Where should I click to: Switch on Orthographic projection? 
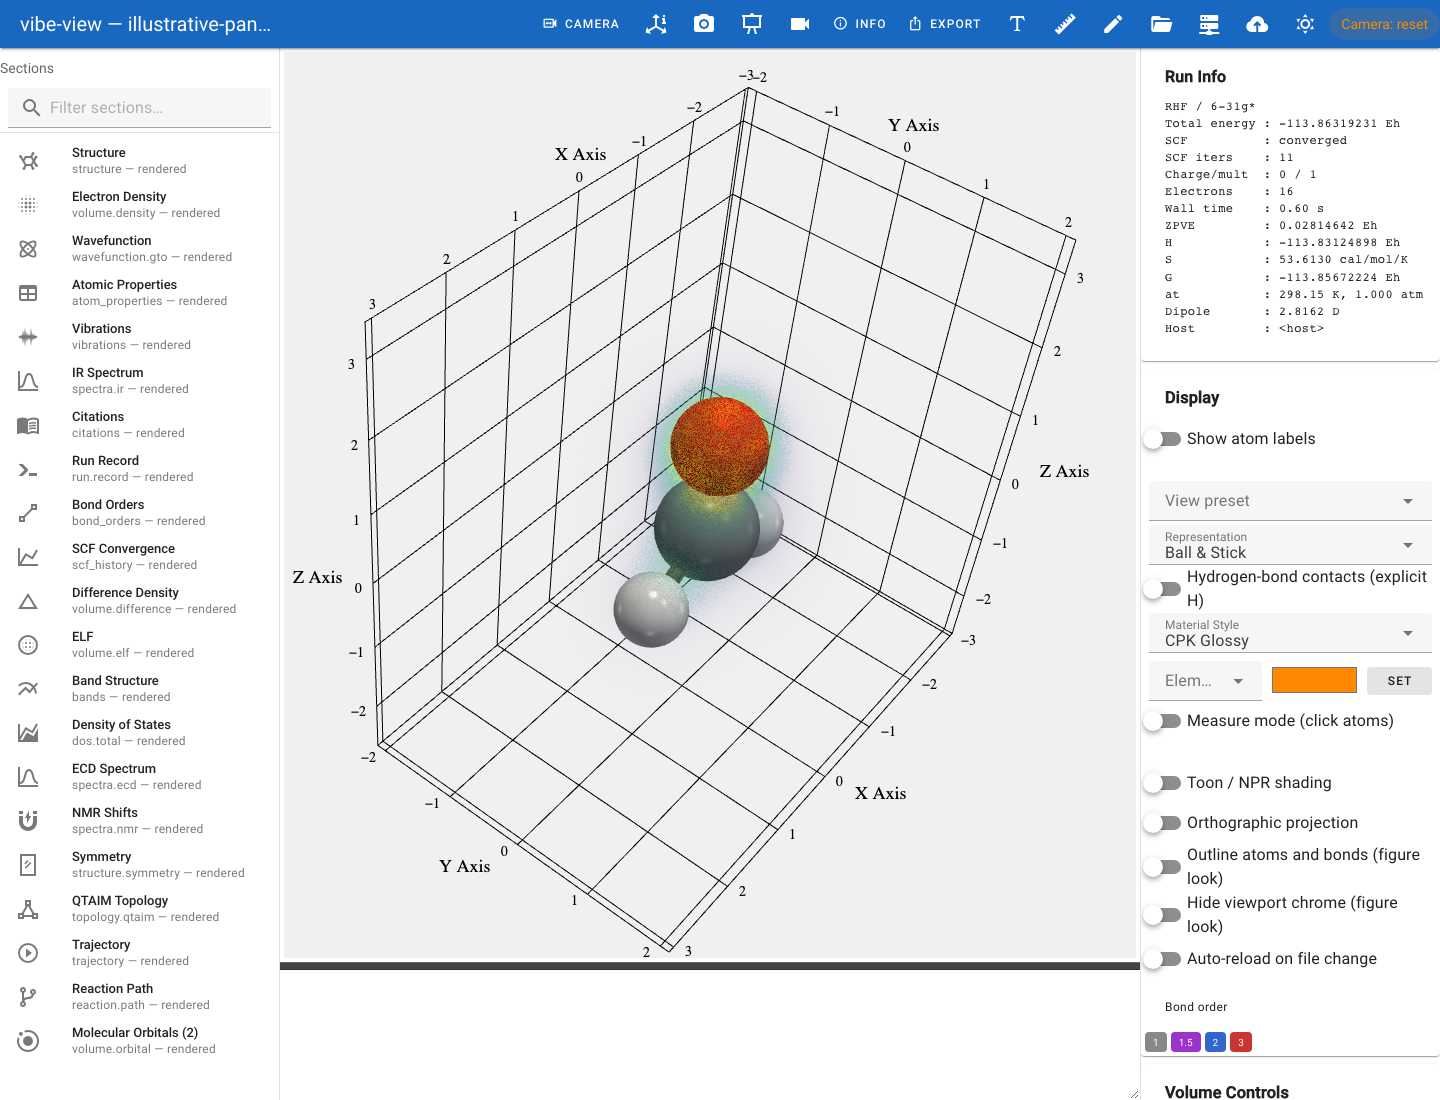tap(1163, 823)
